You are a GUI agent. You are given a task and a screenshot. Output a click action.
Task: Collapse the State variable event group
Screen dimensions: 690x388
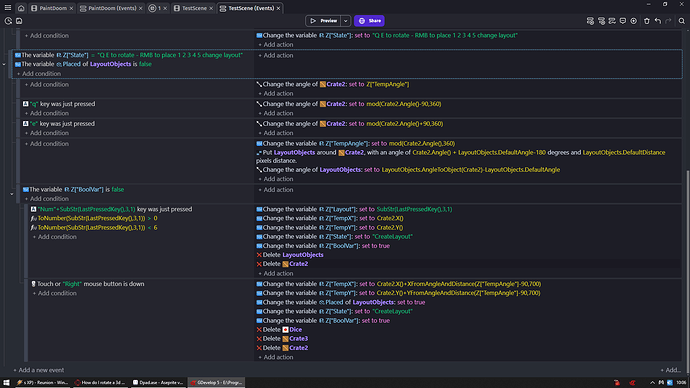[x=4, y=64]
